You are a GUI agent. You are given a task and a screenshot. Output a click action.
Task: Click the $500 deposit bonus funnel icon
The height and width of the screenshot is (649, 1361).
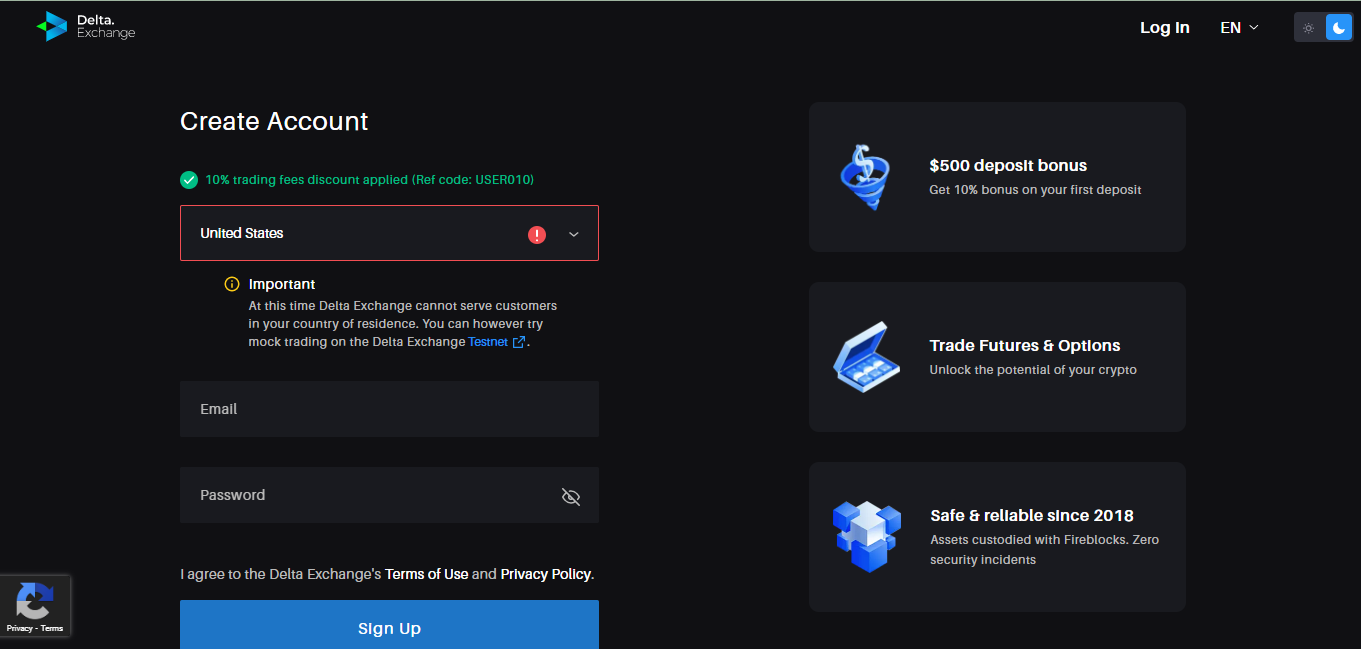point(864,177)
